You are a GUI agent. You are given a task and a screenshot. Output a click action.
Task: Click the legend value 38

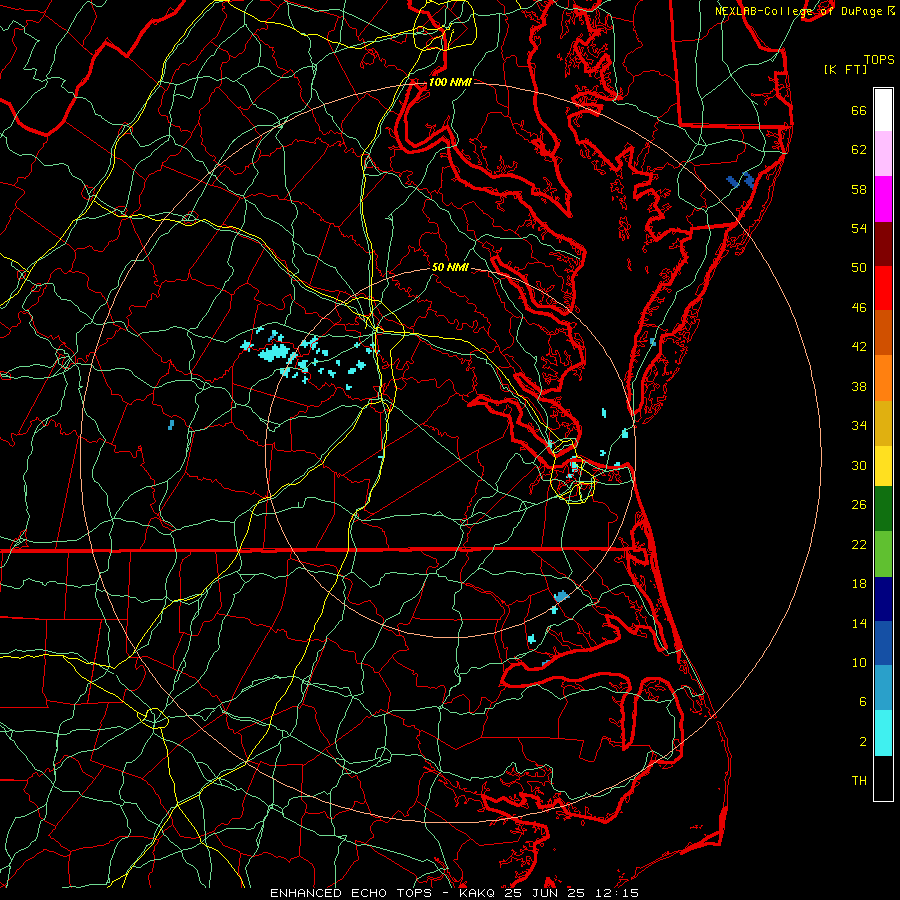coord(859,386)
